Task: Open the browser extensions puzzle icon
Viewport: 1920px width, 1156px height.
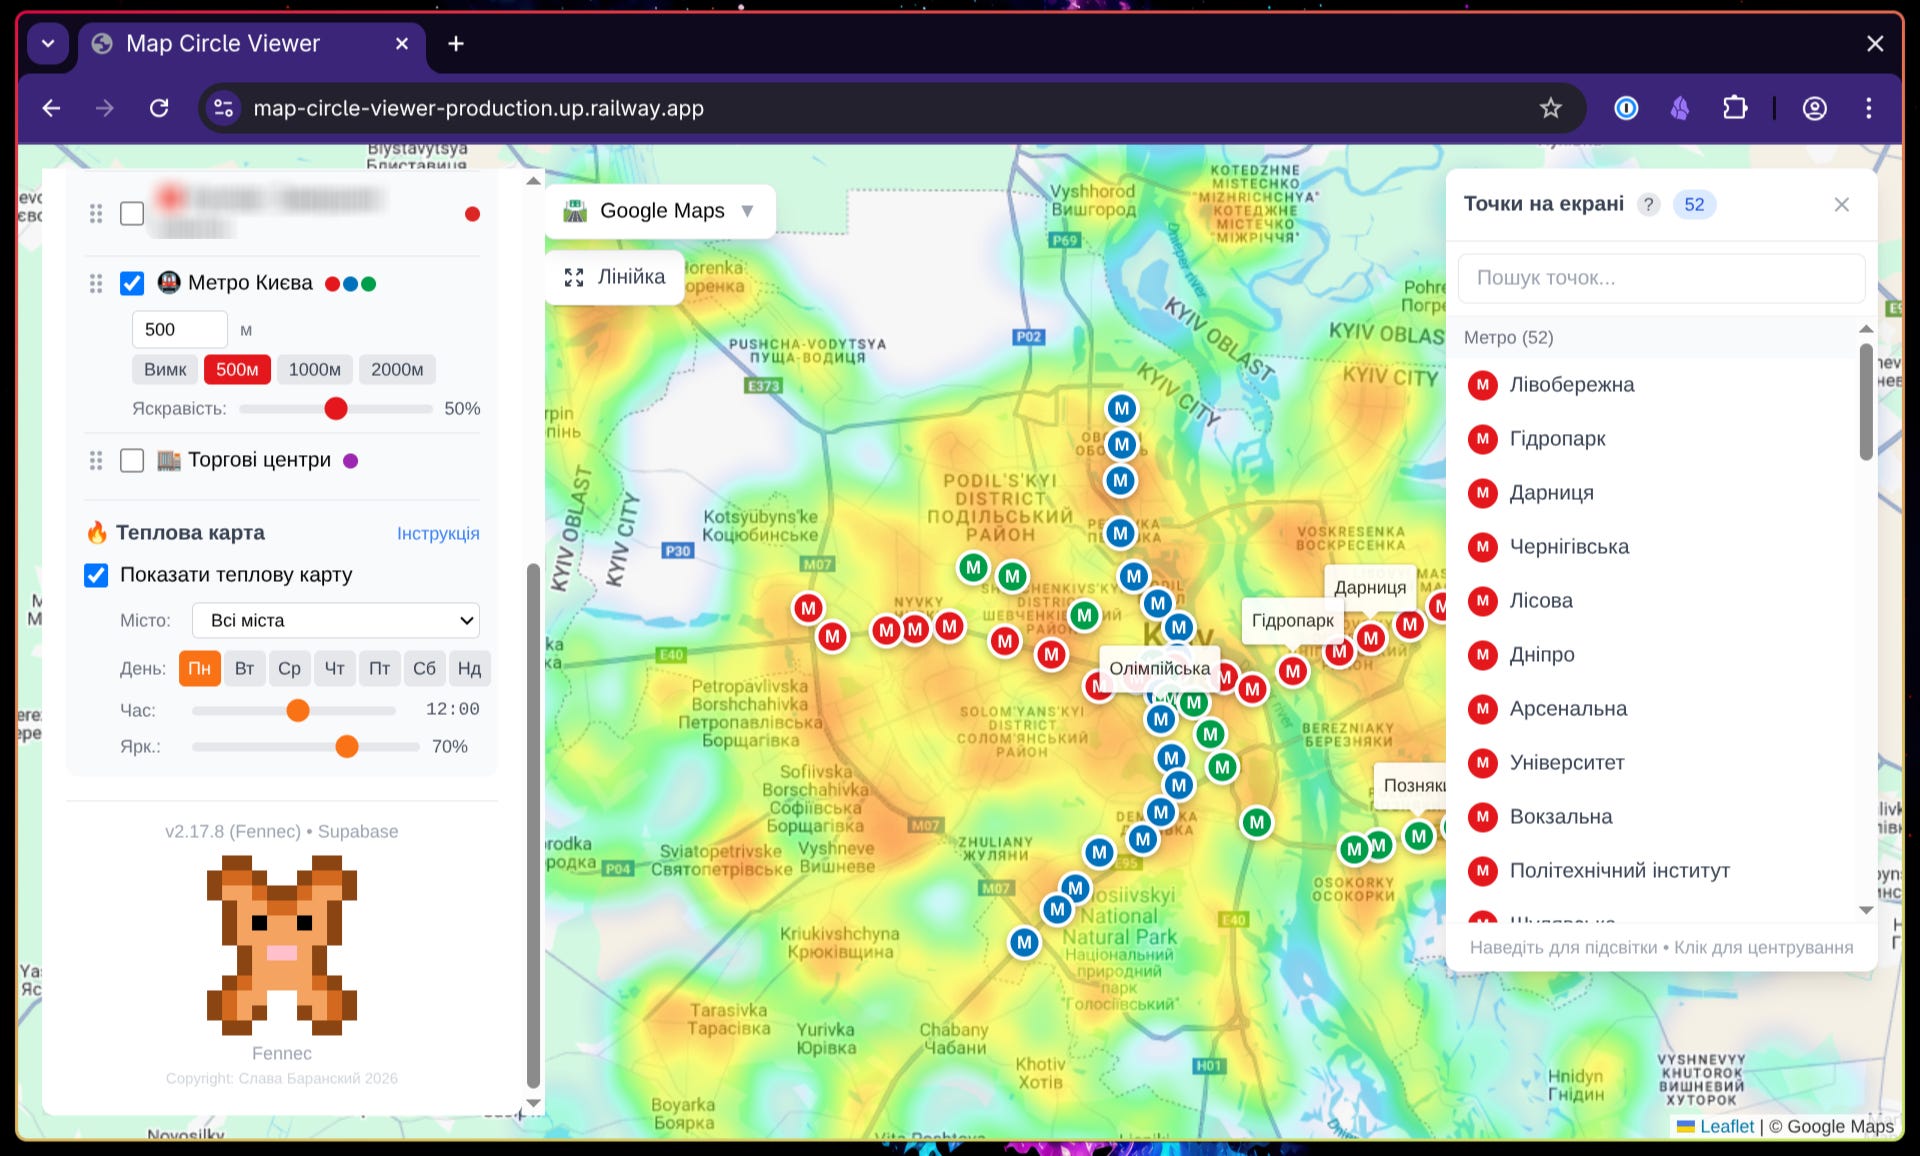Action: (x=1735, y=108)
